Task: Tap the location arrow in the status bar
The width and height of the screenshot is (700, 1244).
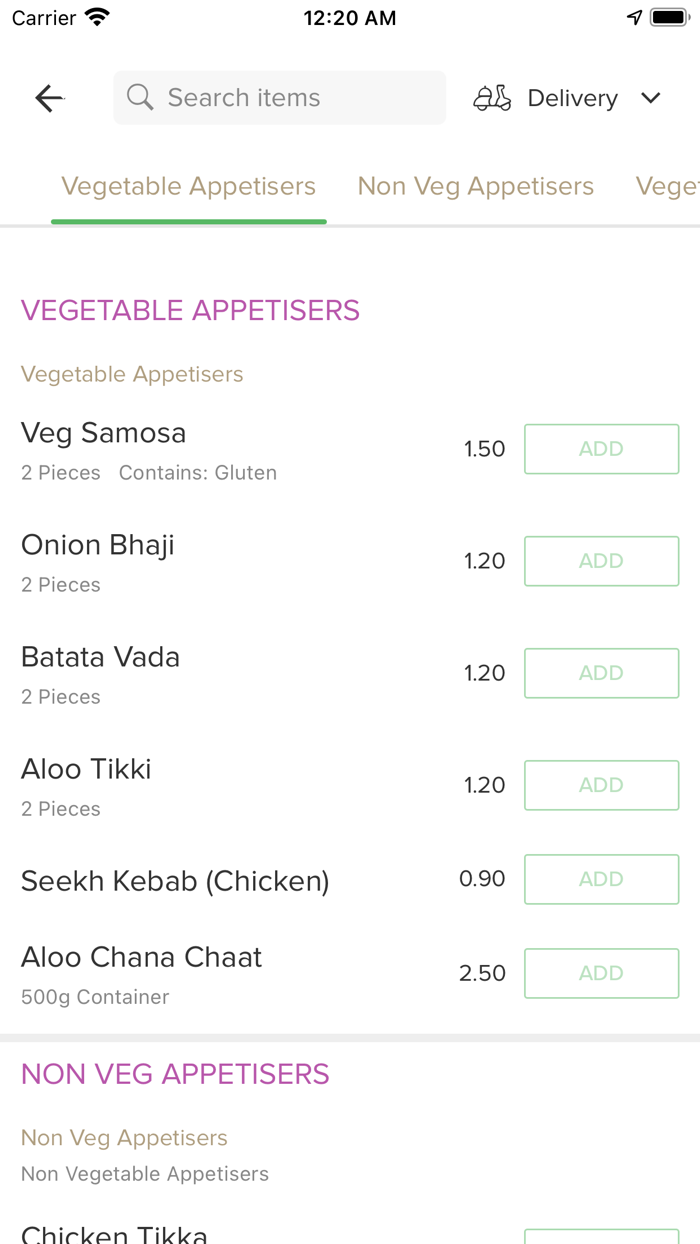Action: (634, 18)
